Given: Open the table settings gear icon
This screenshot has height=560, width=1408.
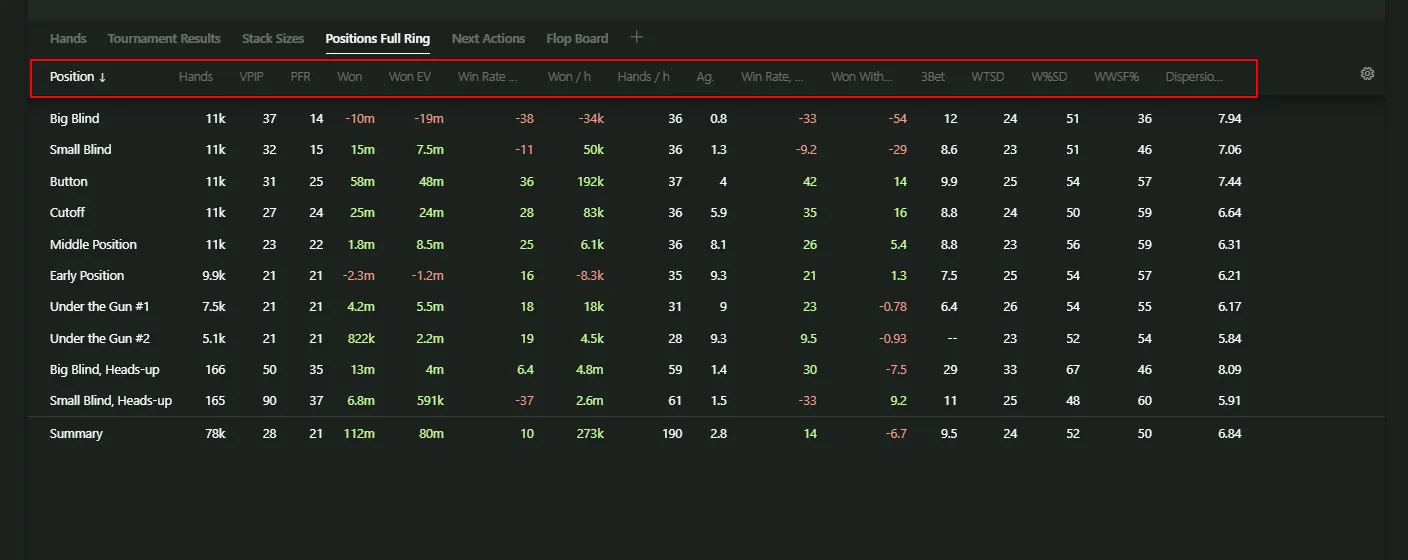Looking at the screenshot, I should click(x=1367, y=74).
